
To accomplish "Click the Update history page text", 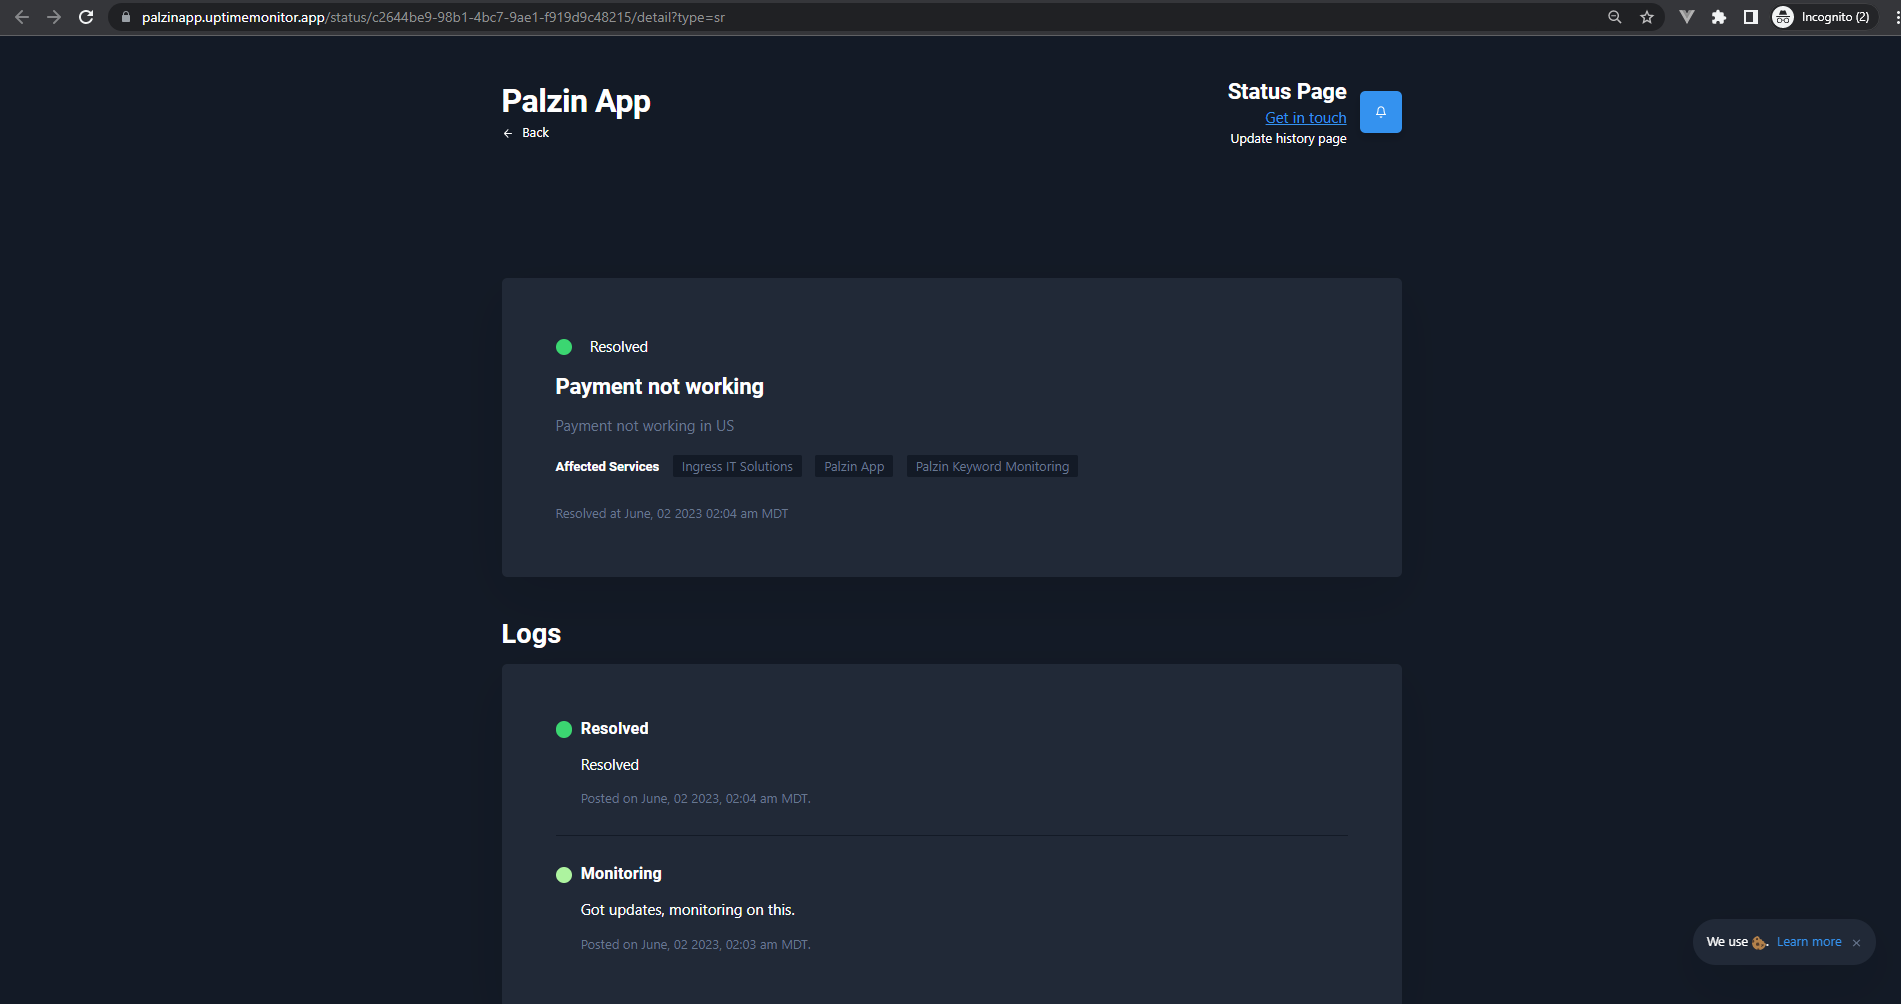I will point(1288,139).
